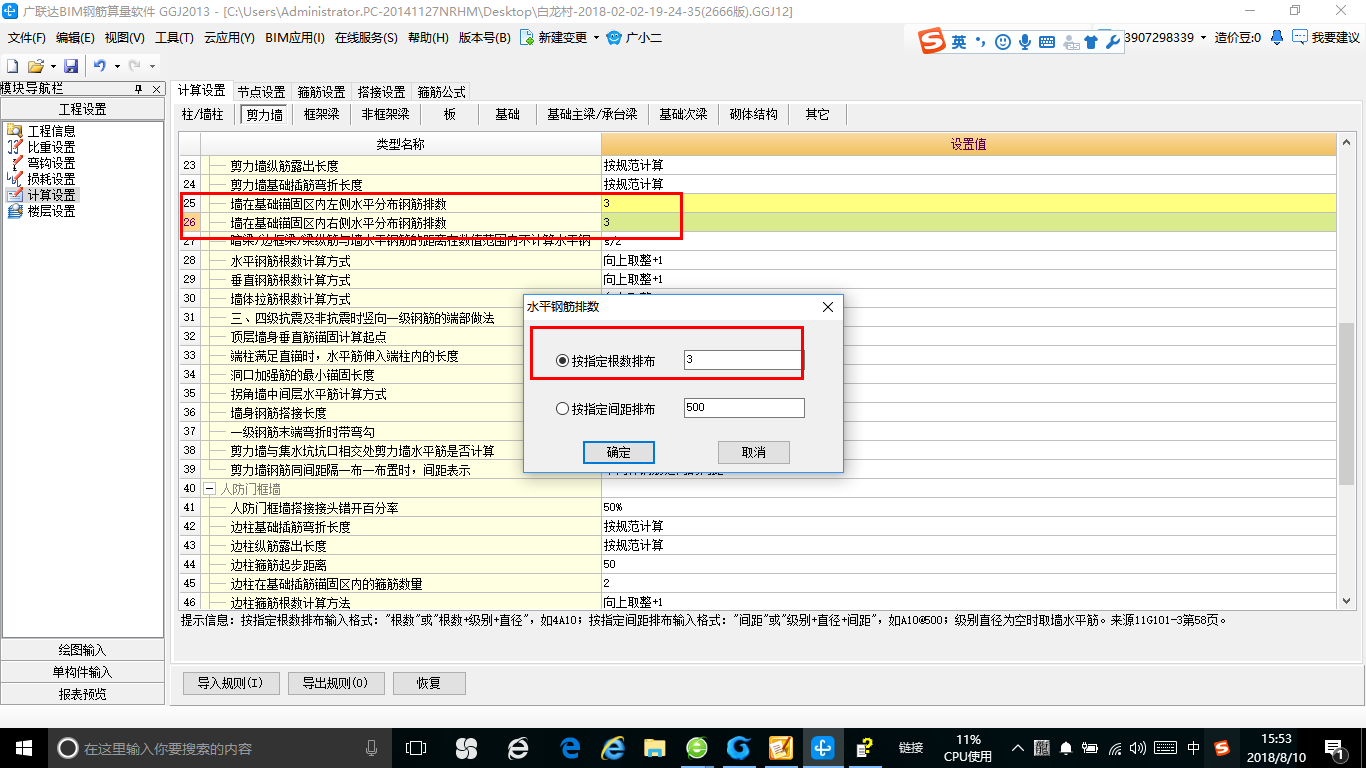Open the BIM应用(I) menu
This screenshot has height=768, width=1366.
[x=295, y=38]
